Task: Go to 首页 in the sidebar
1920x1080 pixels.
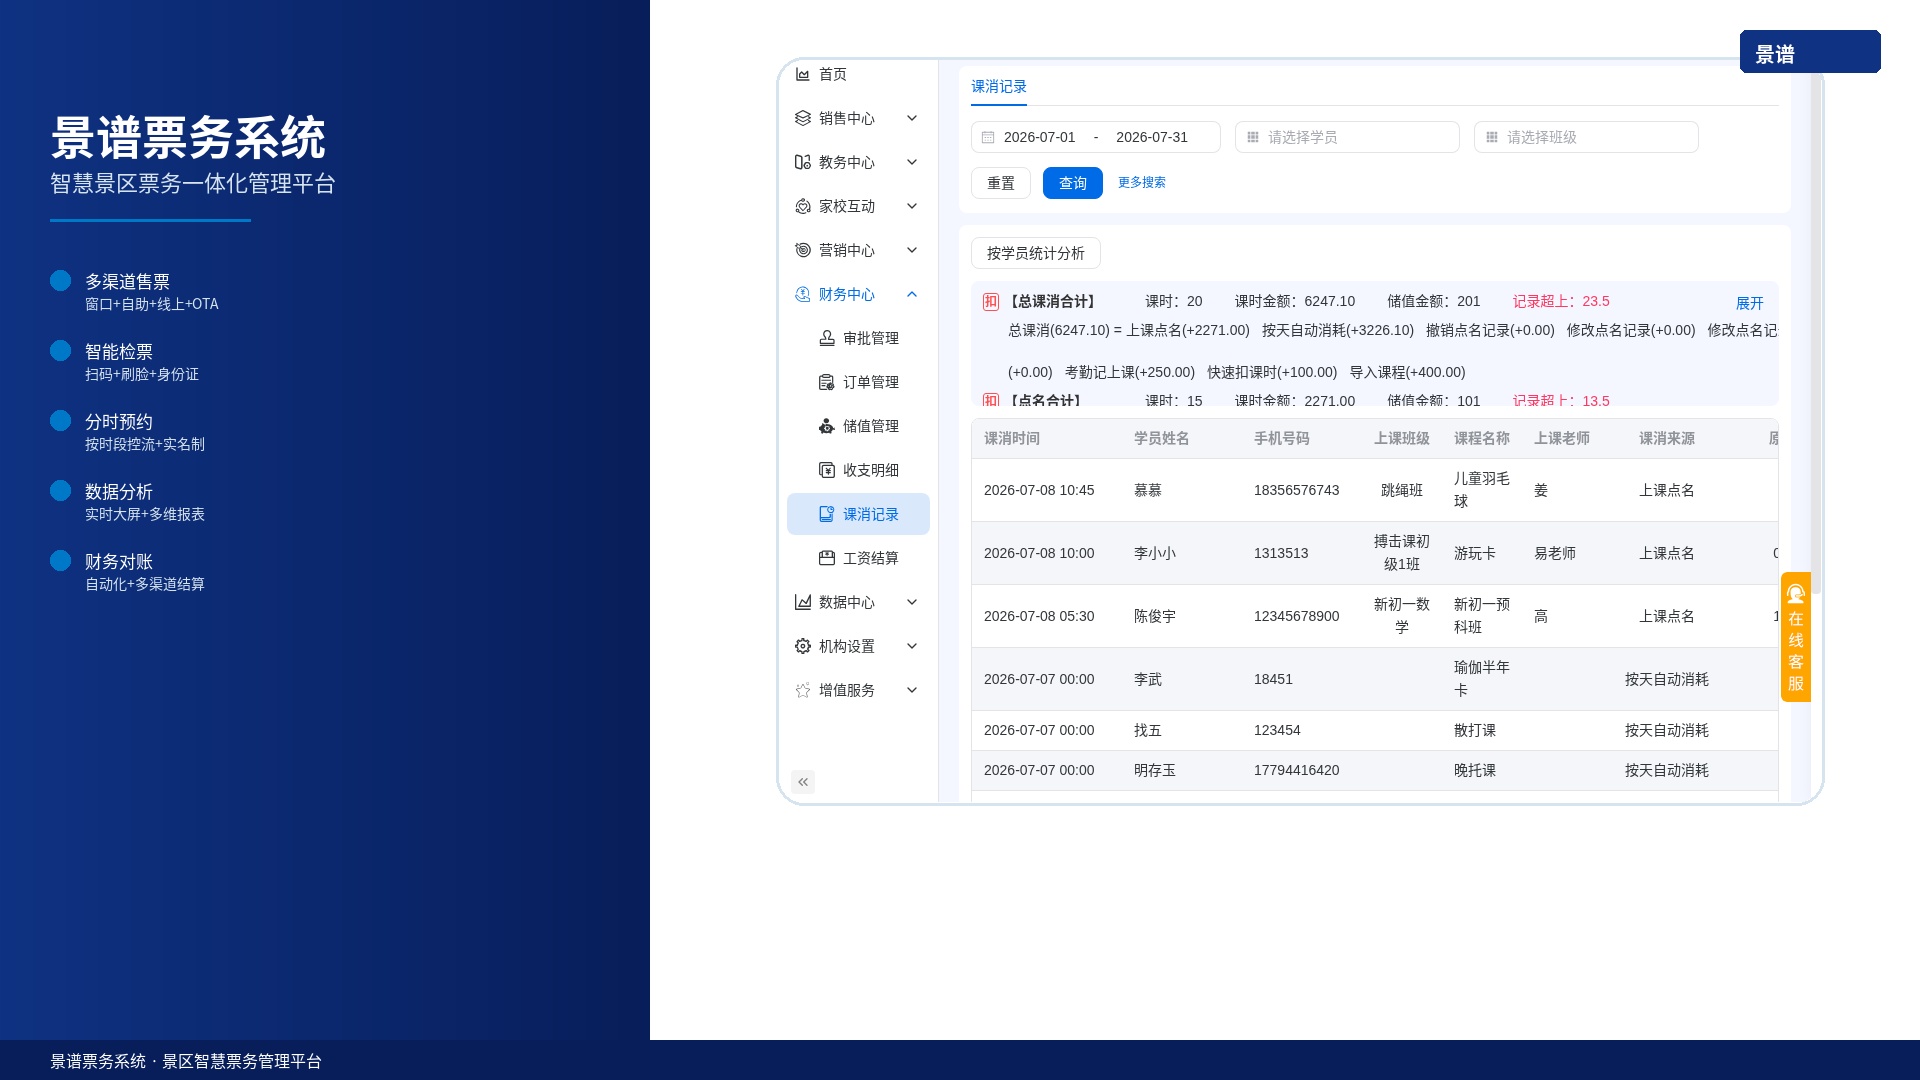Action: 858,74
